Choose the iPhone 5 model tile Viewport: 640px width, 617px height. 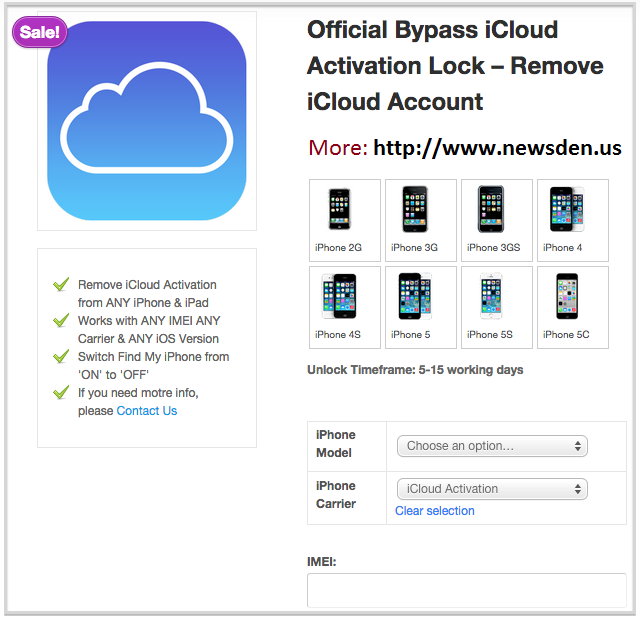[x=420, y=307]
